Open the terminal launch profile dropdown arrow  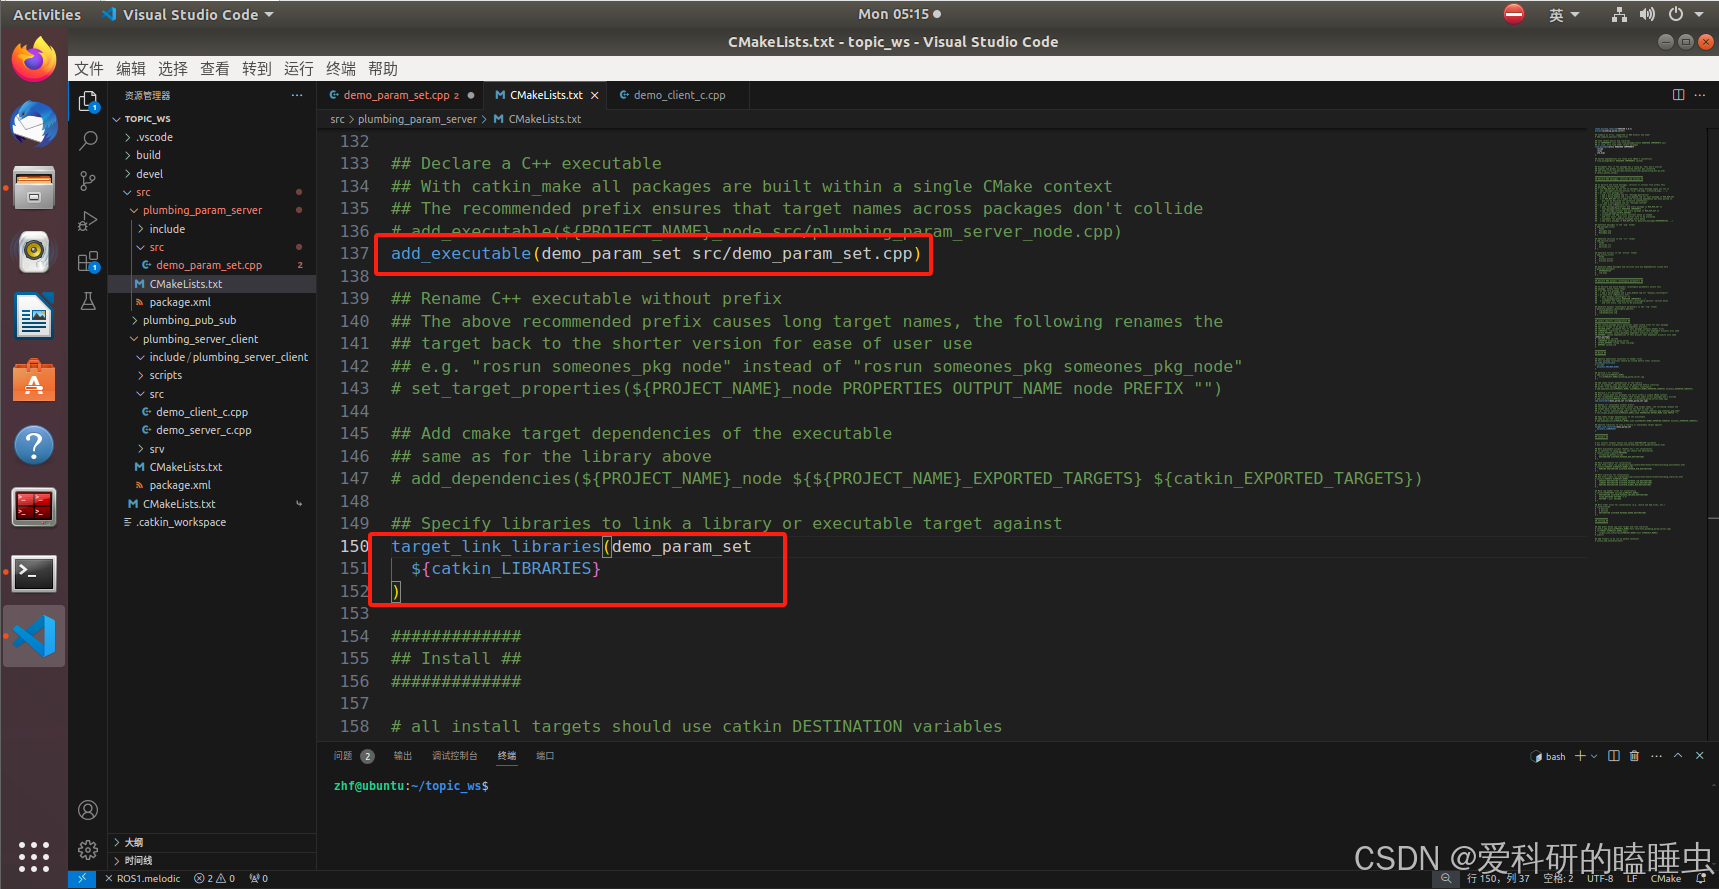(x=1594, y=756)
